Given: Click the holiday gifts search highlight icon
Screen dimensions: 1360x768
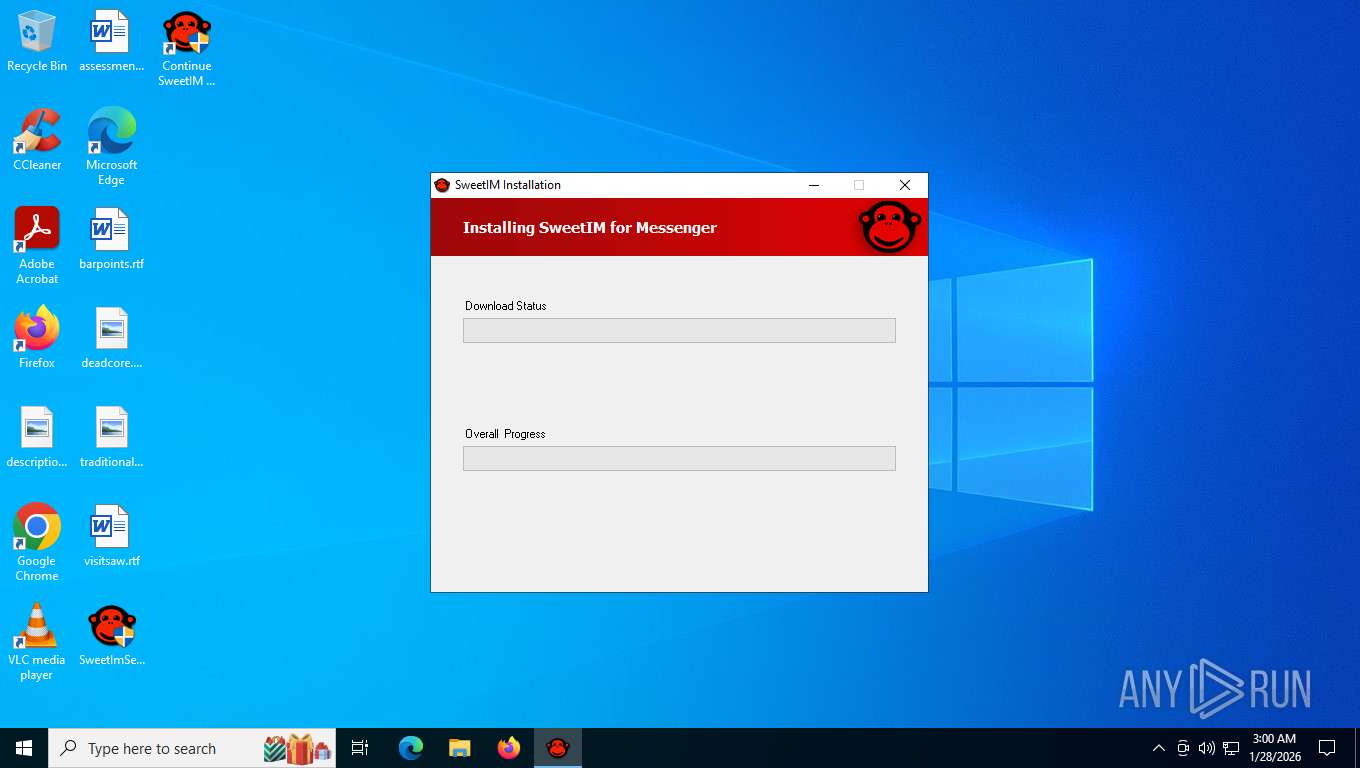Looking at the screenshot, I should click(x=297, y=748).
